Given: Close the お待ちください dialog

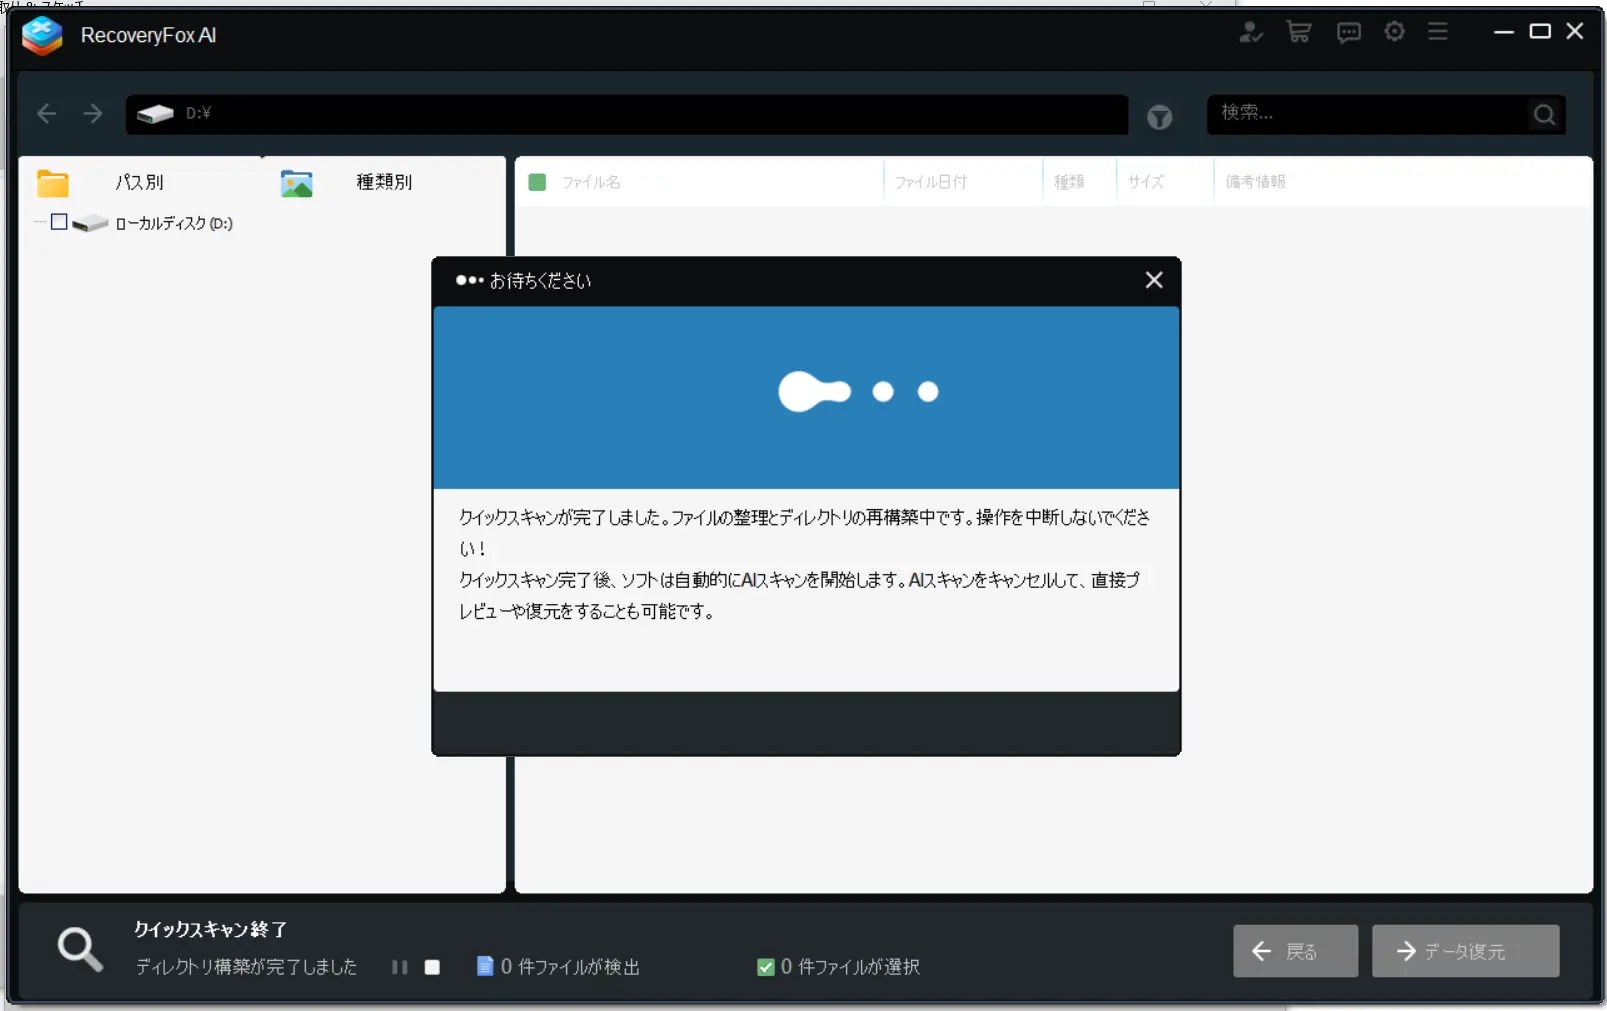Looking at the screenshot, I should pos(1154,280).
